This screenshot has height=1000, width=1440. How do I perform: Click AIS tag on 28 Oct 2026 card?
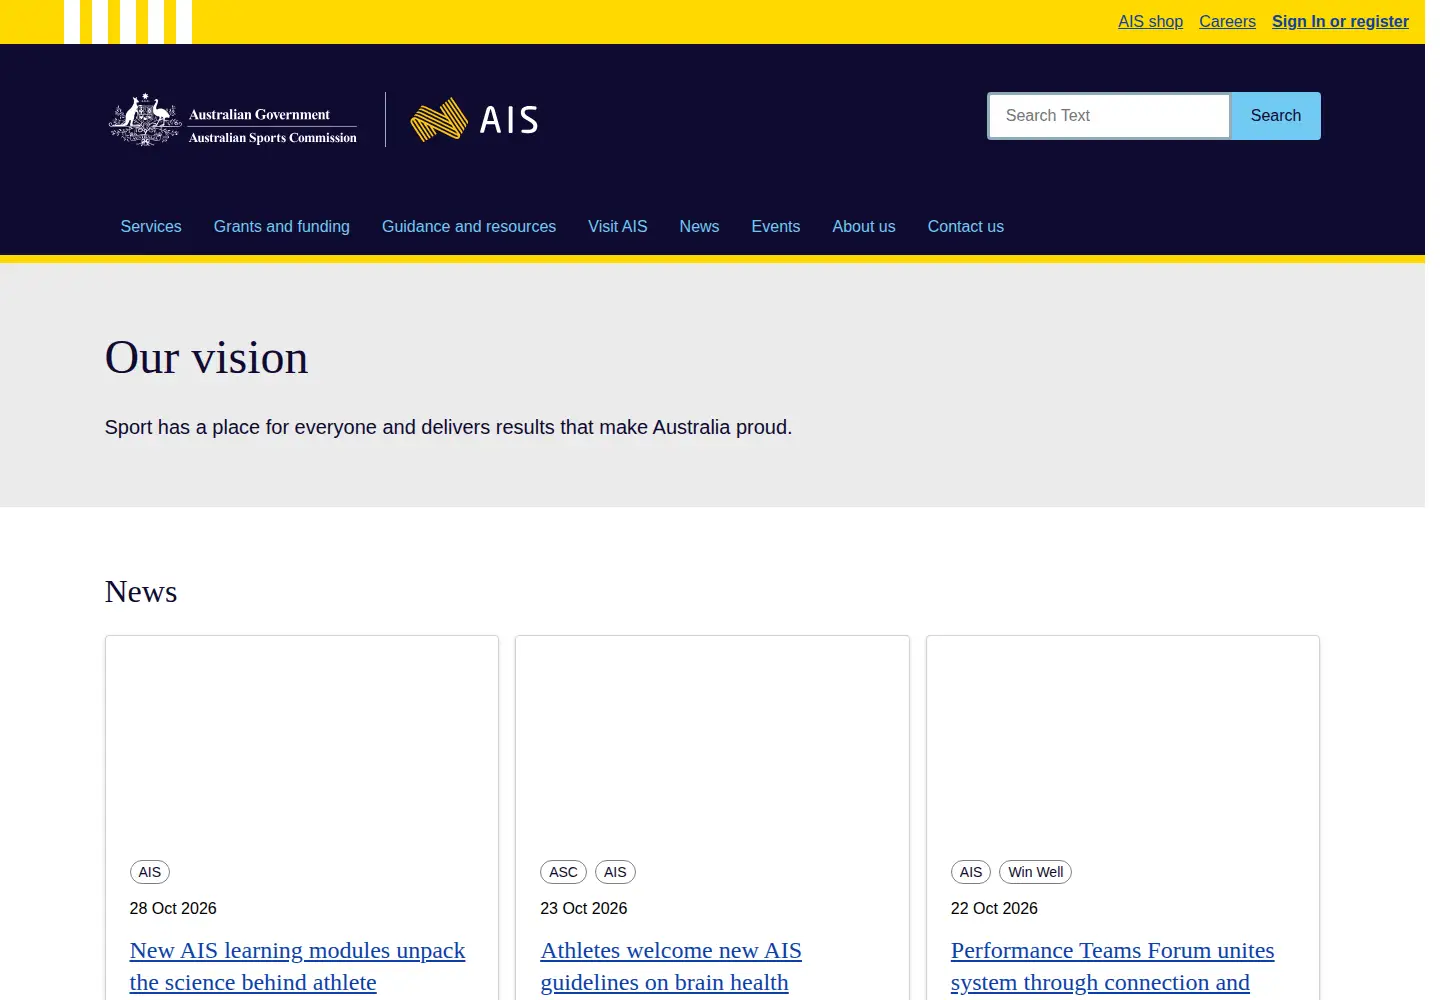150,872
